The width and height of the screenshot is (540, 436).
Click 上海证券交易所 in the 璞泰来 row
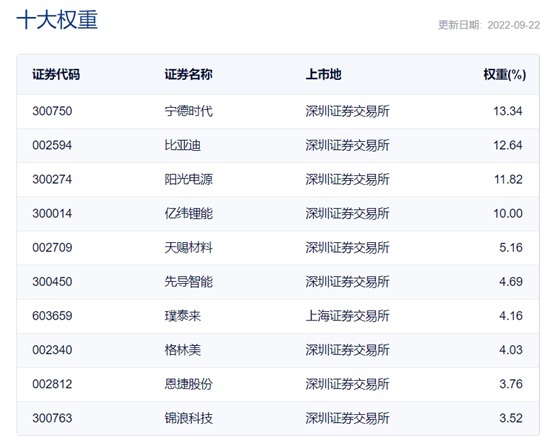point(347,316)
